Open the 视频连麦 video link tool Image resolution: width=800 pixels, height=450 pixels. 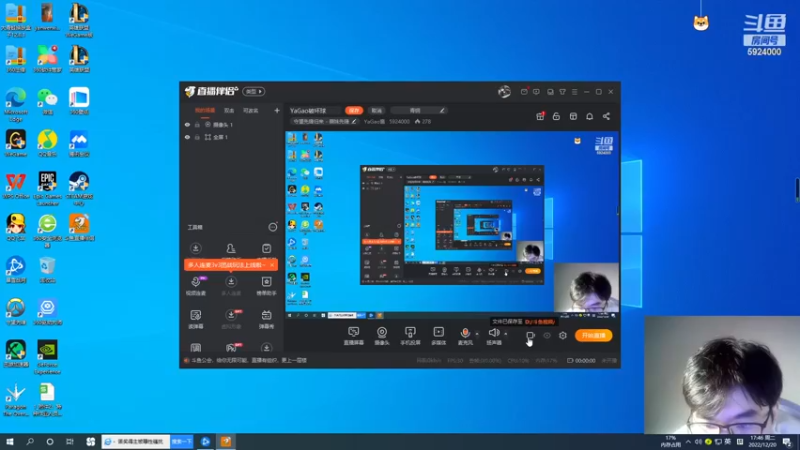(x=196, y=286)
